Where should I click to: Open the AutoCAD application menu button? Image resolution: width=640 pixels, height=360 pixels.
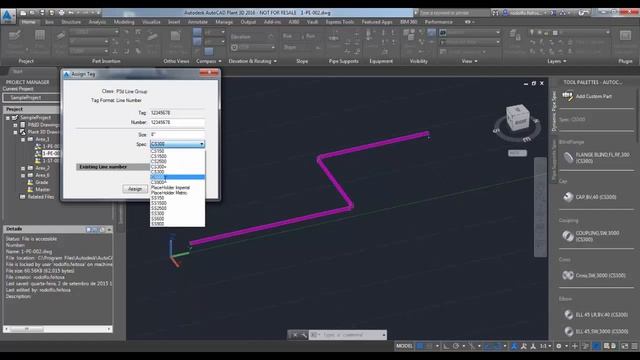pos(8,16)
